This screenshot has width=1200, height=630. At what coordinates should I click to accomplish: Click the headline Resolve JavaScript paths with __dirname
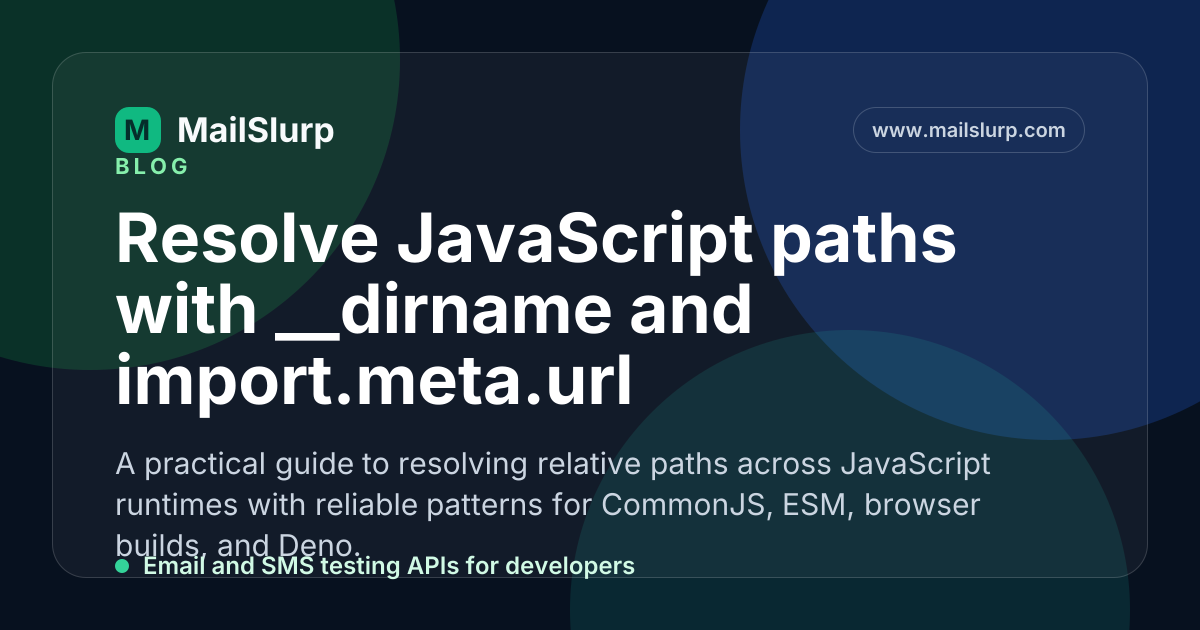pos(536,312)
